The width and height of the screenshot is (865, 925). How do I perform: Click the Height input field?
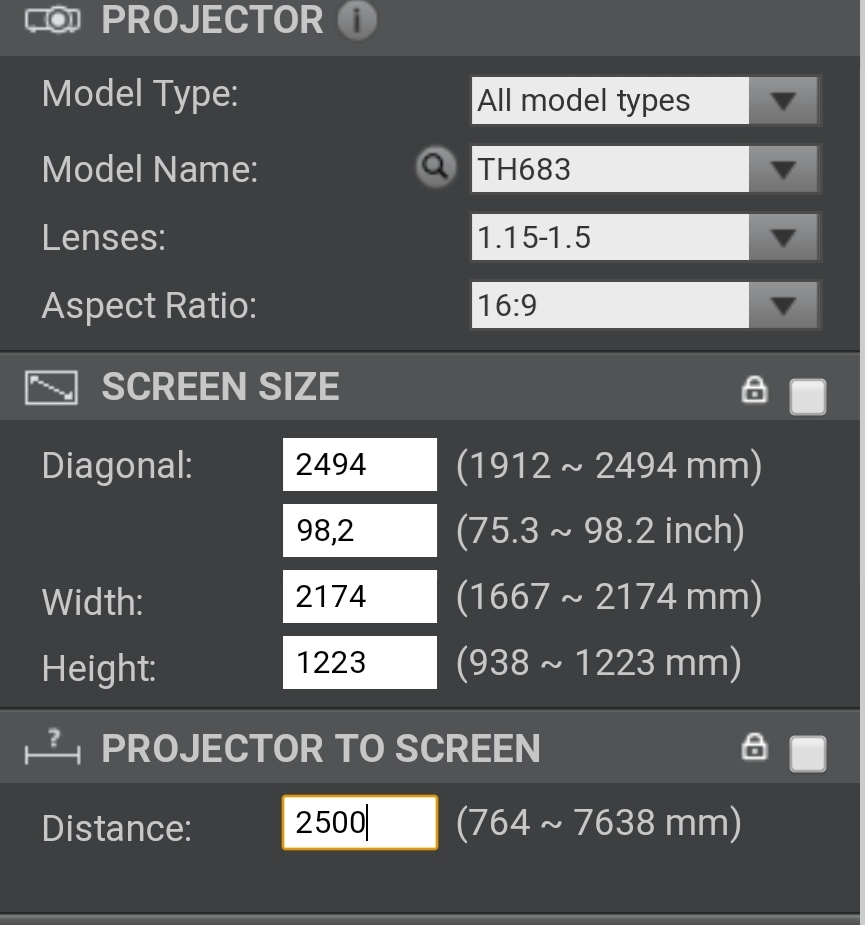[x=360, y=662]
